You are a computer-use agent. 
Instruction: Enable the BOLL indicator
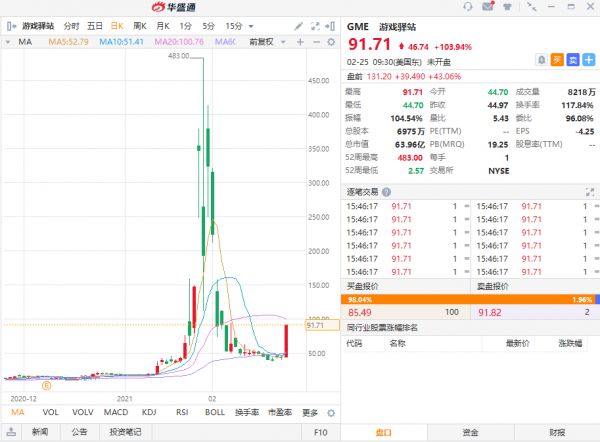coord(214,412)
